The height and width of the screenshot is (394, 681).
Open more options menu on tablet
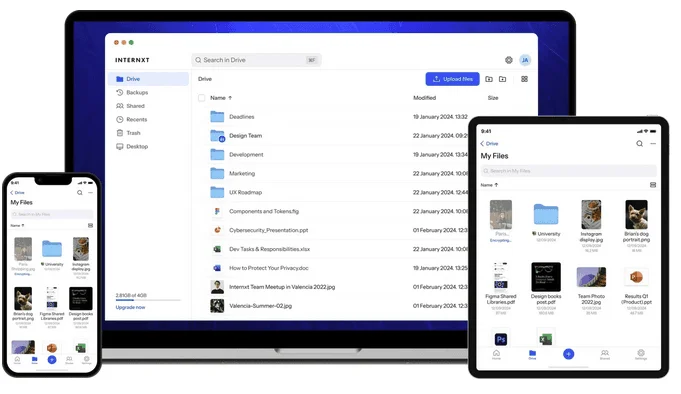(653, 143)
